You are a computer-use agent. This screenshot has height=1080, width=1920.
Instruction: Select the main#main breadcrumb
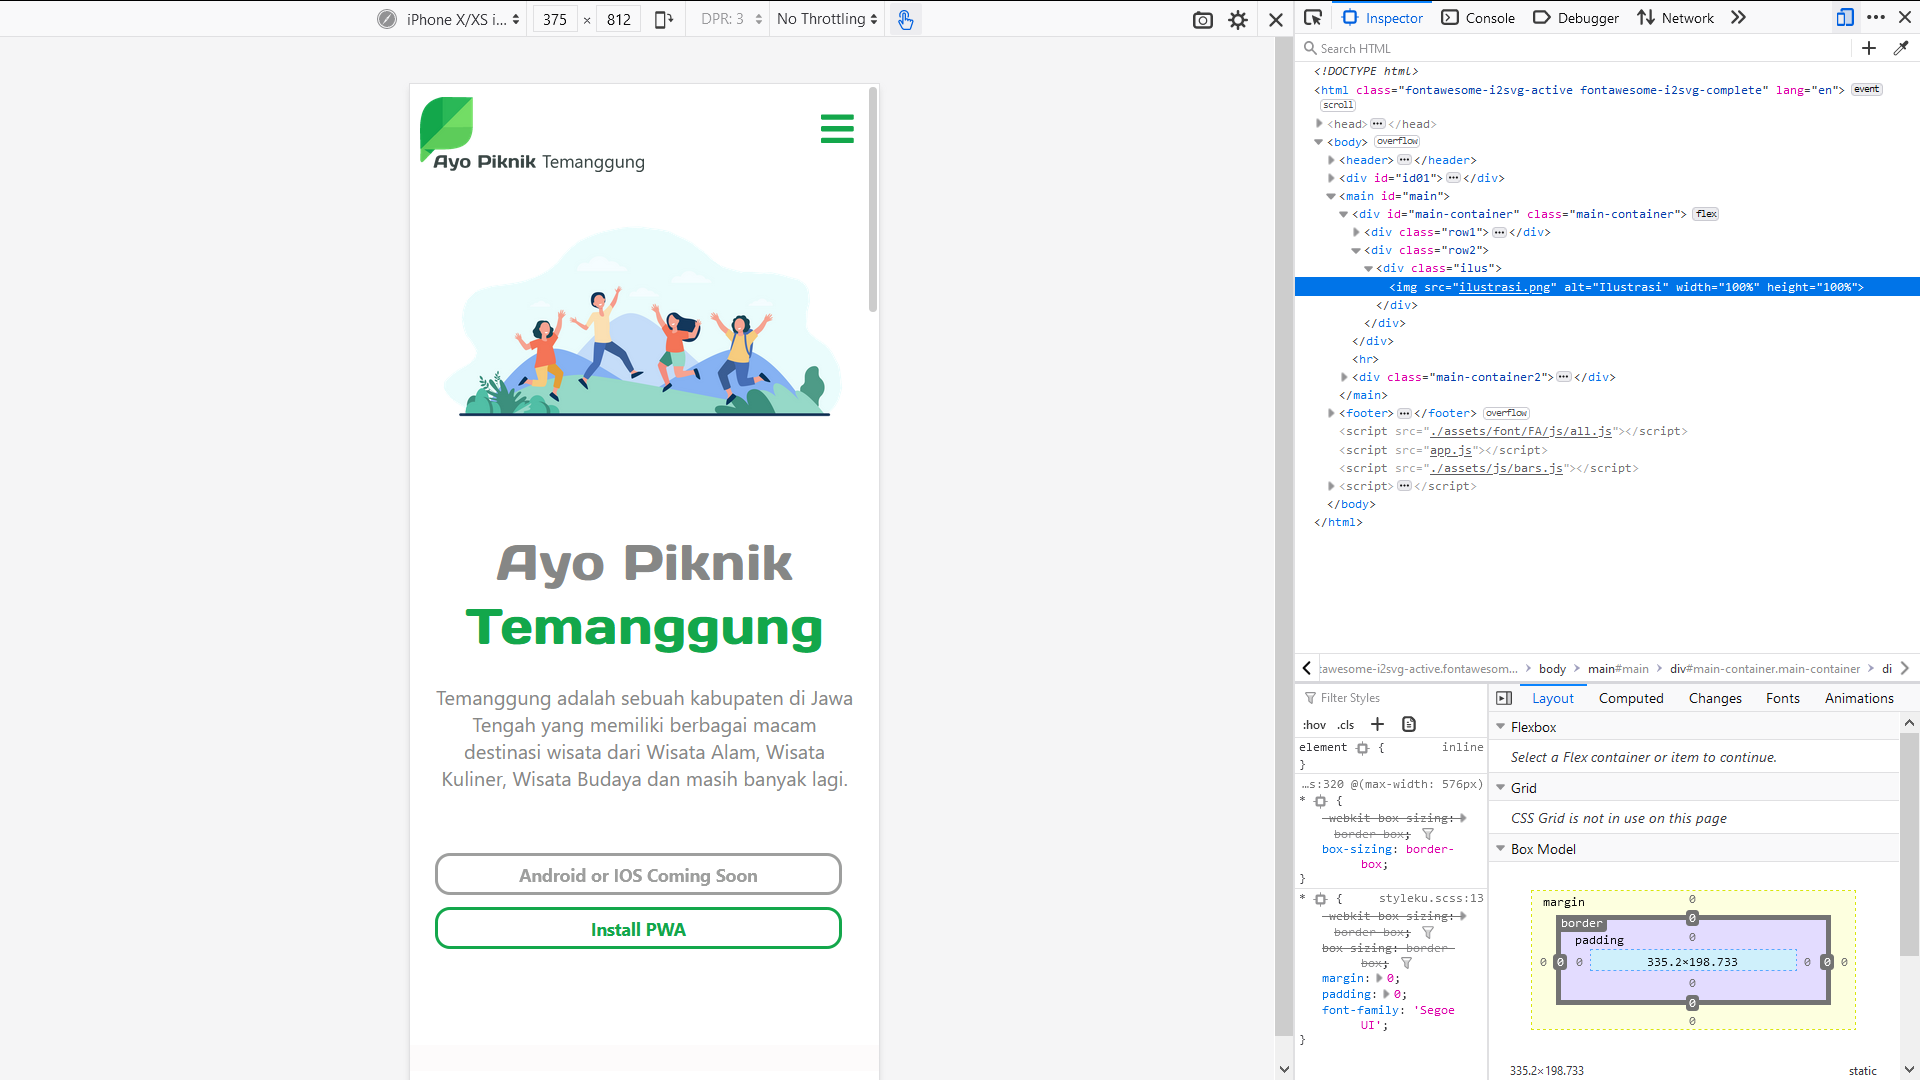pyautogui.click(x=1618, y=668)
